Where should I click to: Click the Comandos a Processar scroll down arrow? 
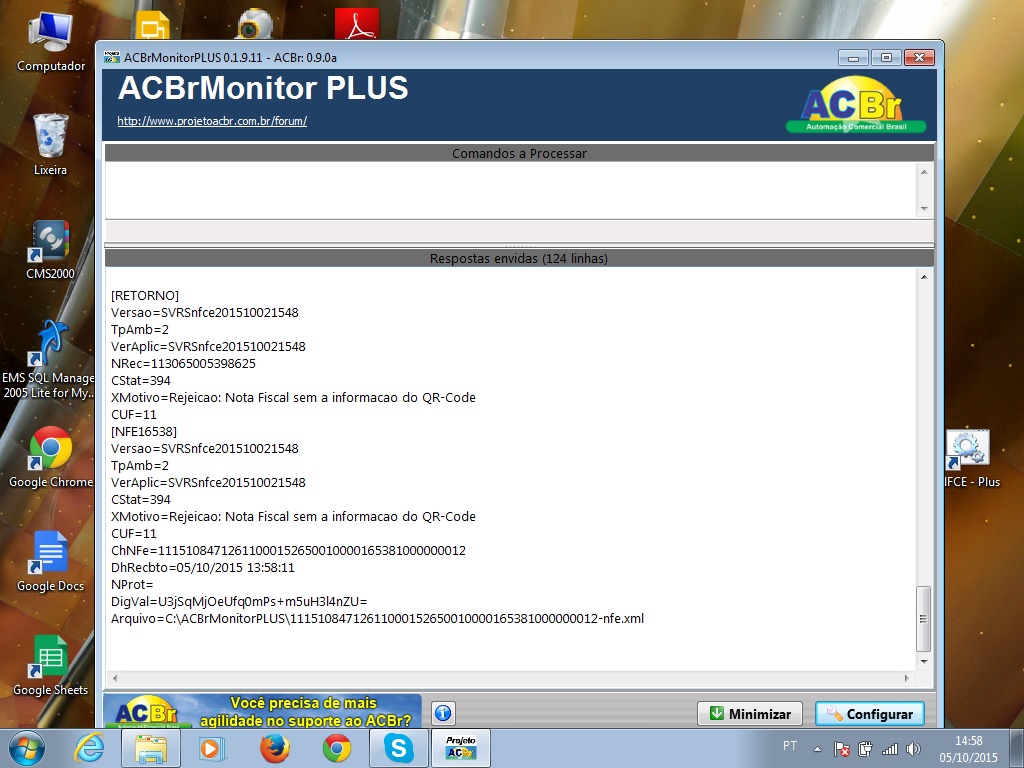click(x=923, y=209)
